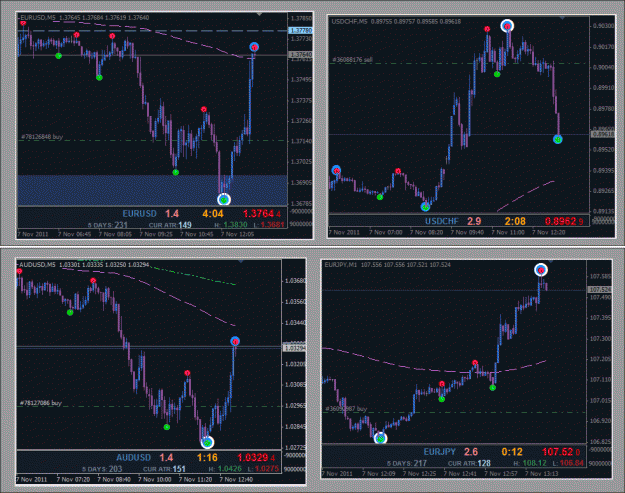
Task: Click the USDCHF symbol name in info panel
Action: [442, 221]
